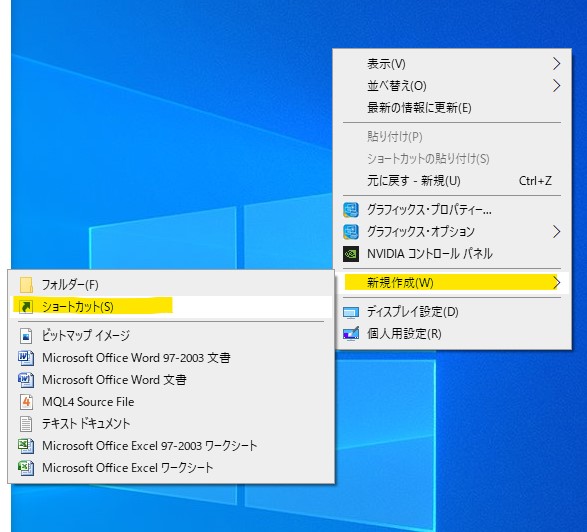Expand the グラフィックス・オプション submenu arrow
The image size is (587, 532).
556,232
